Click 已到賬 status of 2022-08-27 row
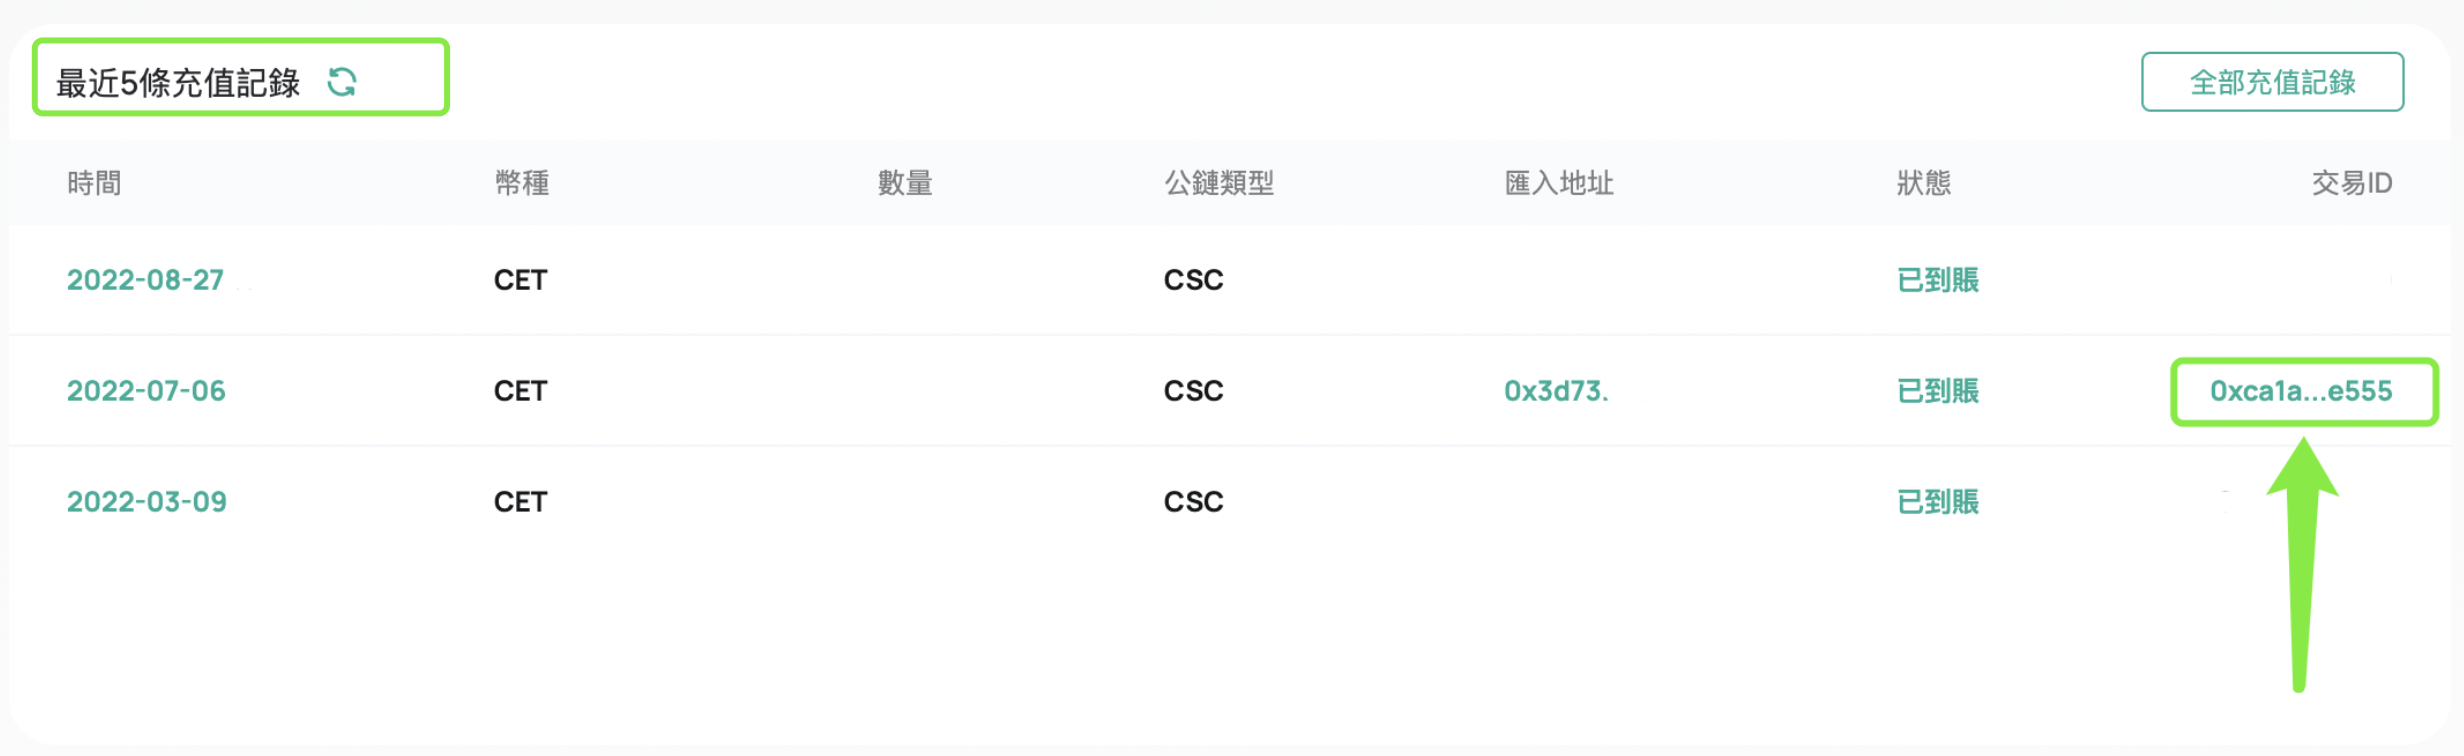The height and width of the screenshot is (756, 2464). (1938, 280)
